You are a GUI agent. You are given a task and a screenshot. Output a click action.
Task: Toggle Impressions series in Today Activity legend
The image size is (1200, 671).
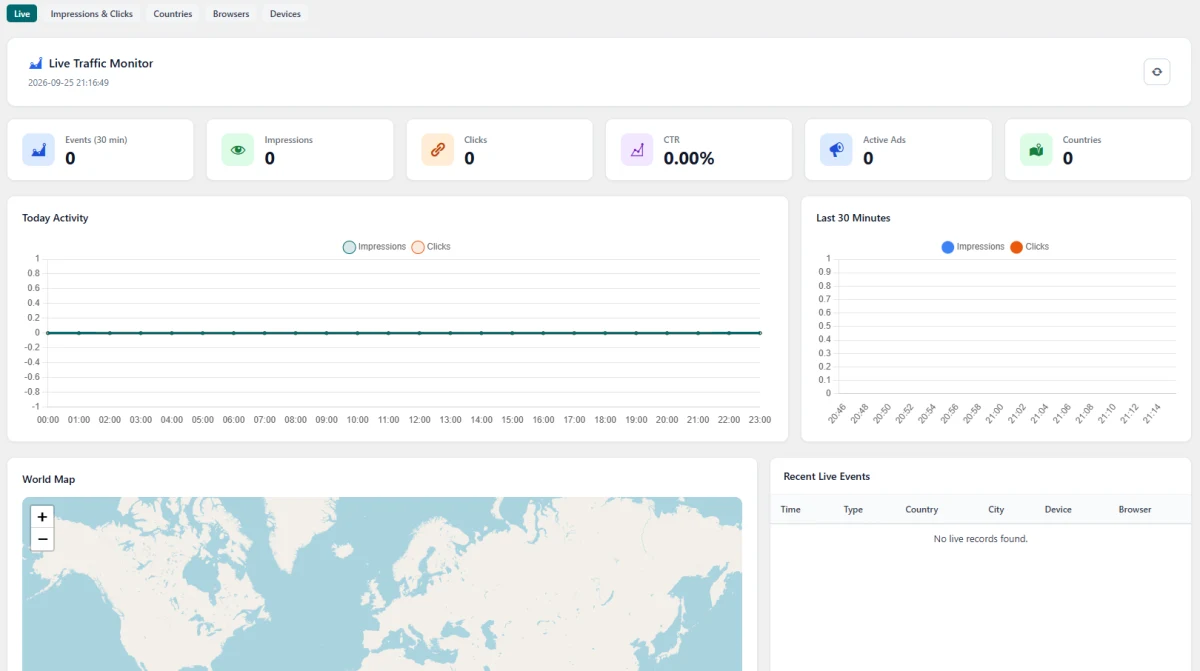pos(375,247)
